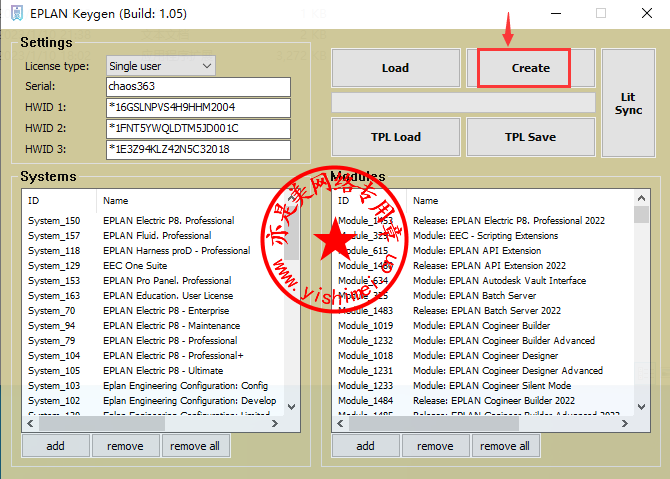Click the Systems list scroll-down arrow
Viewport: 670px width, 479px height.
point(291,406)
